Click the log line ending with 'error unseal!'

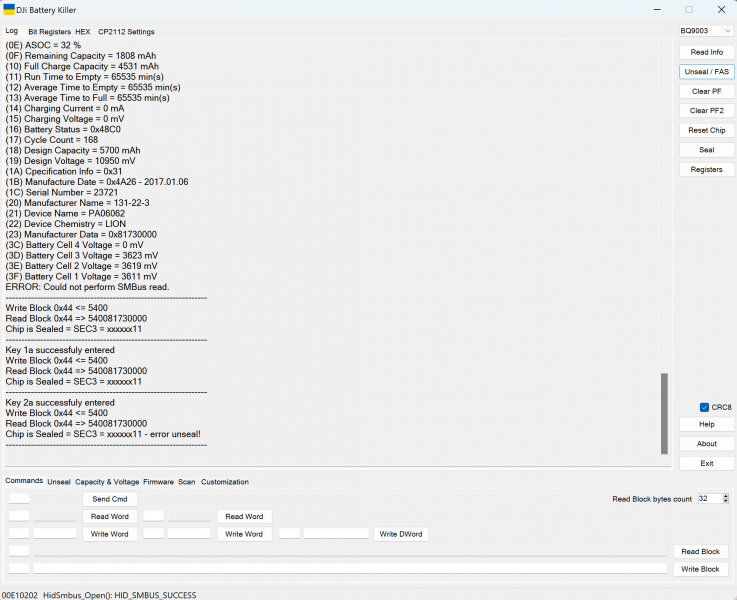(103, 434)
